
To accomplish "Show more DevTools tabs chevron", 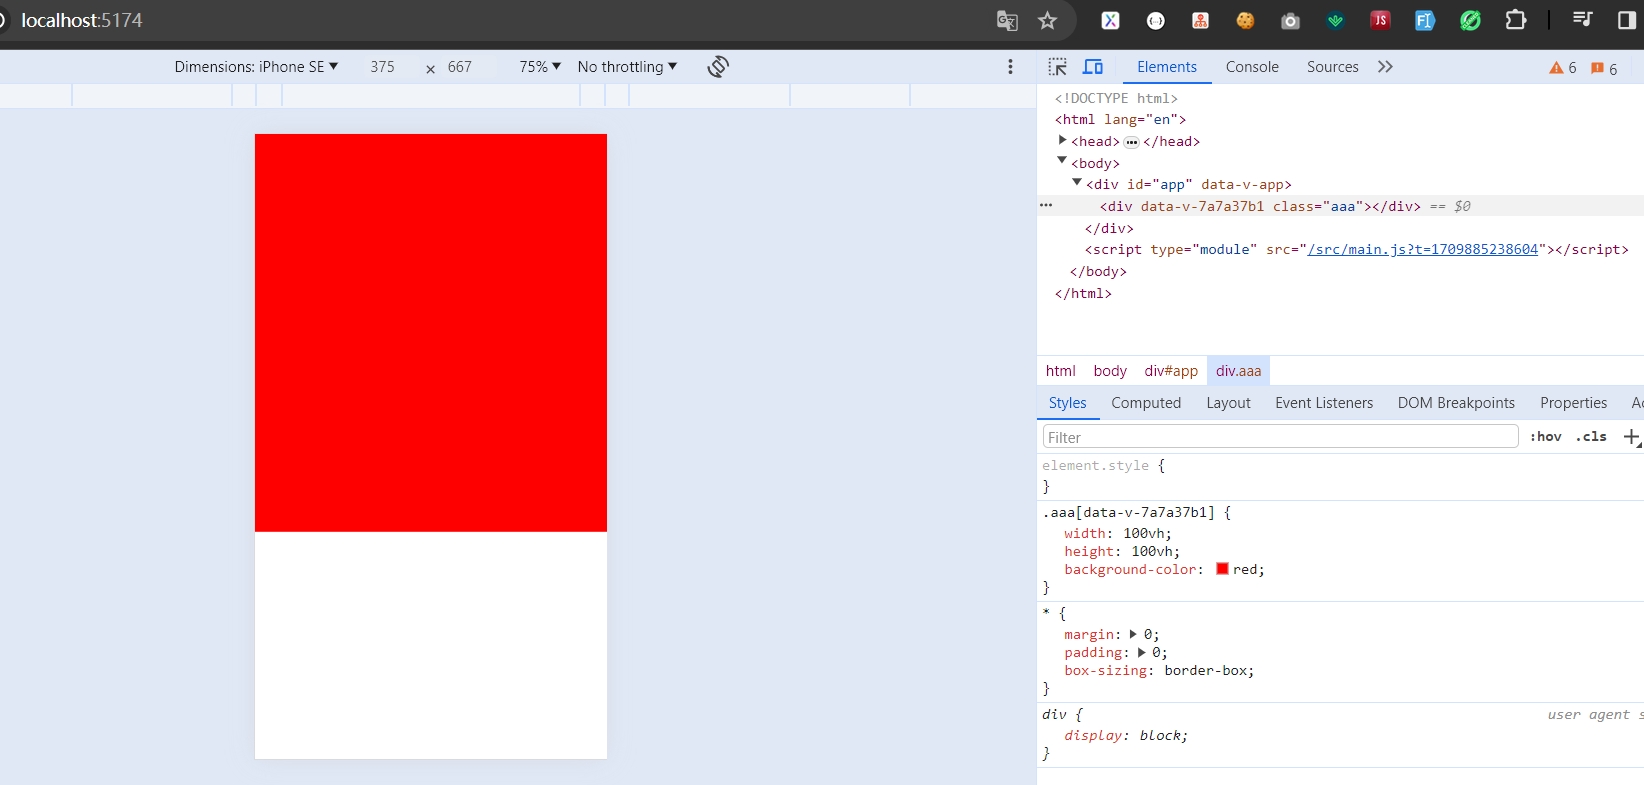I will pyautogui.click(x=1385, y=67).
